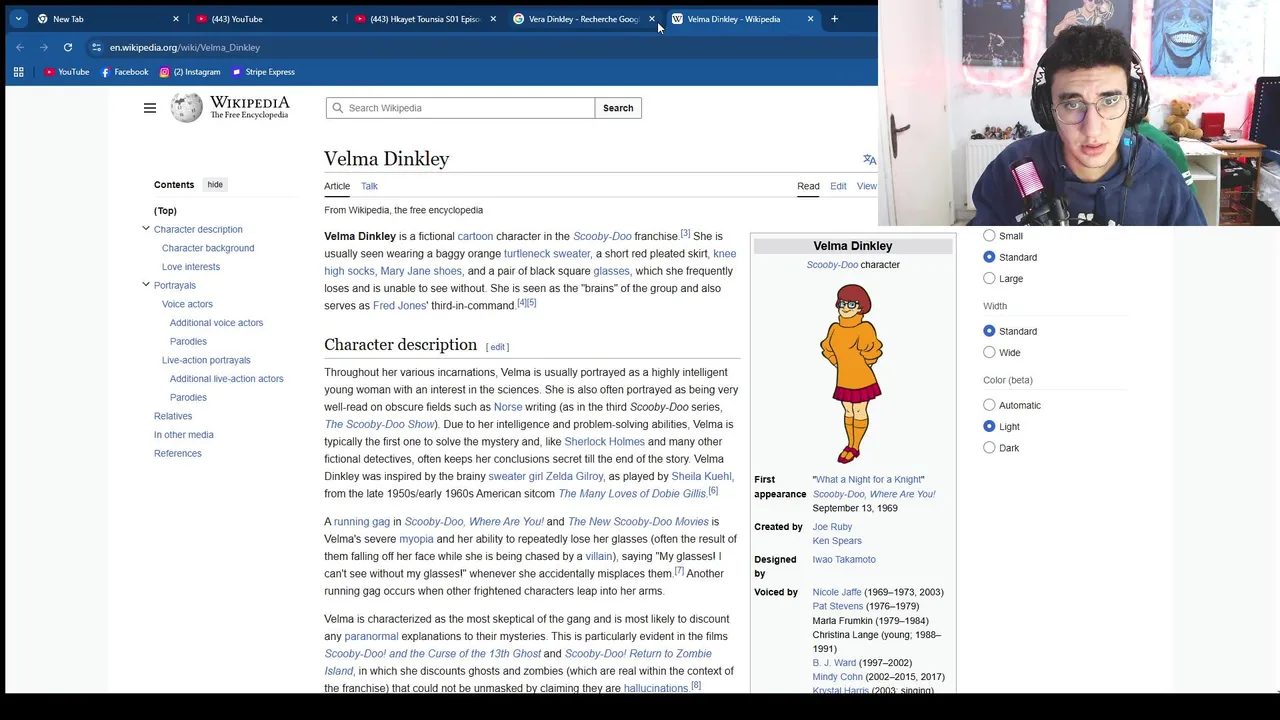Open the Sherlock Holmes link
1280x720 pixels.
point(604,442)
